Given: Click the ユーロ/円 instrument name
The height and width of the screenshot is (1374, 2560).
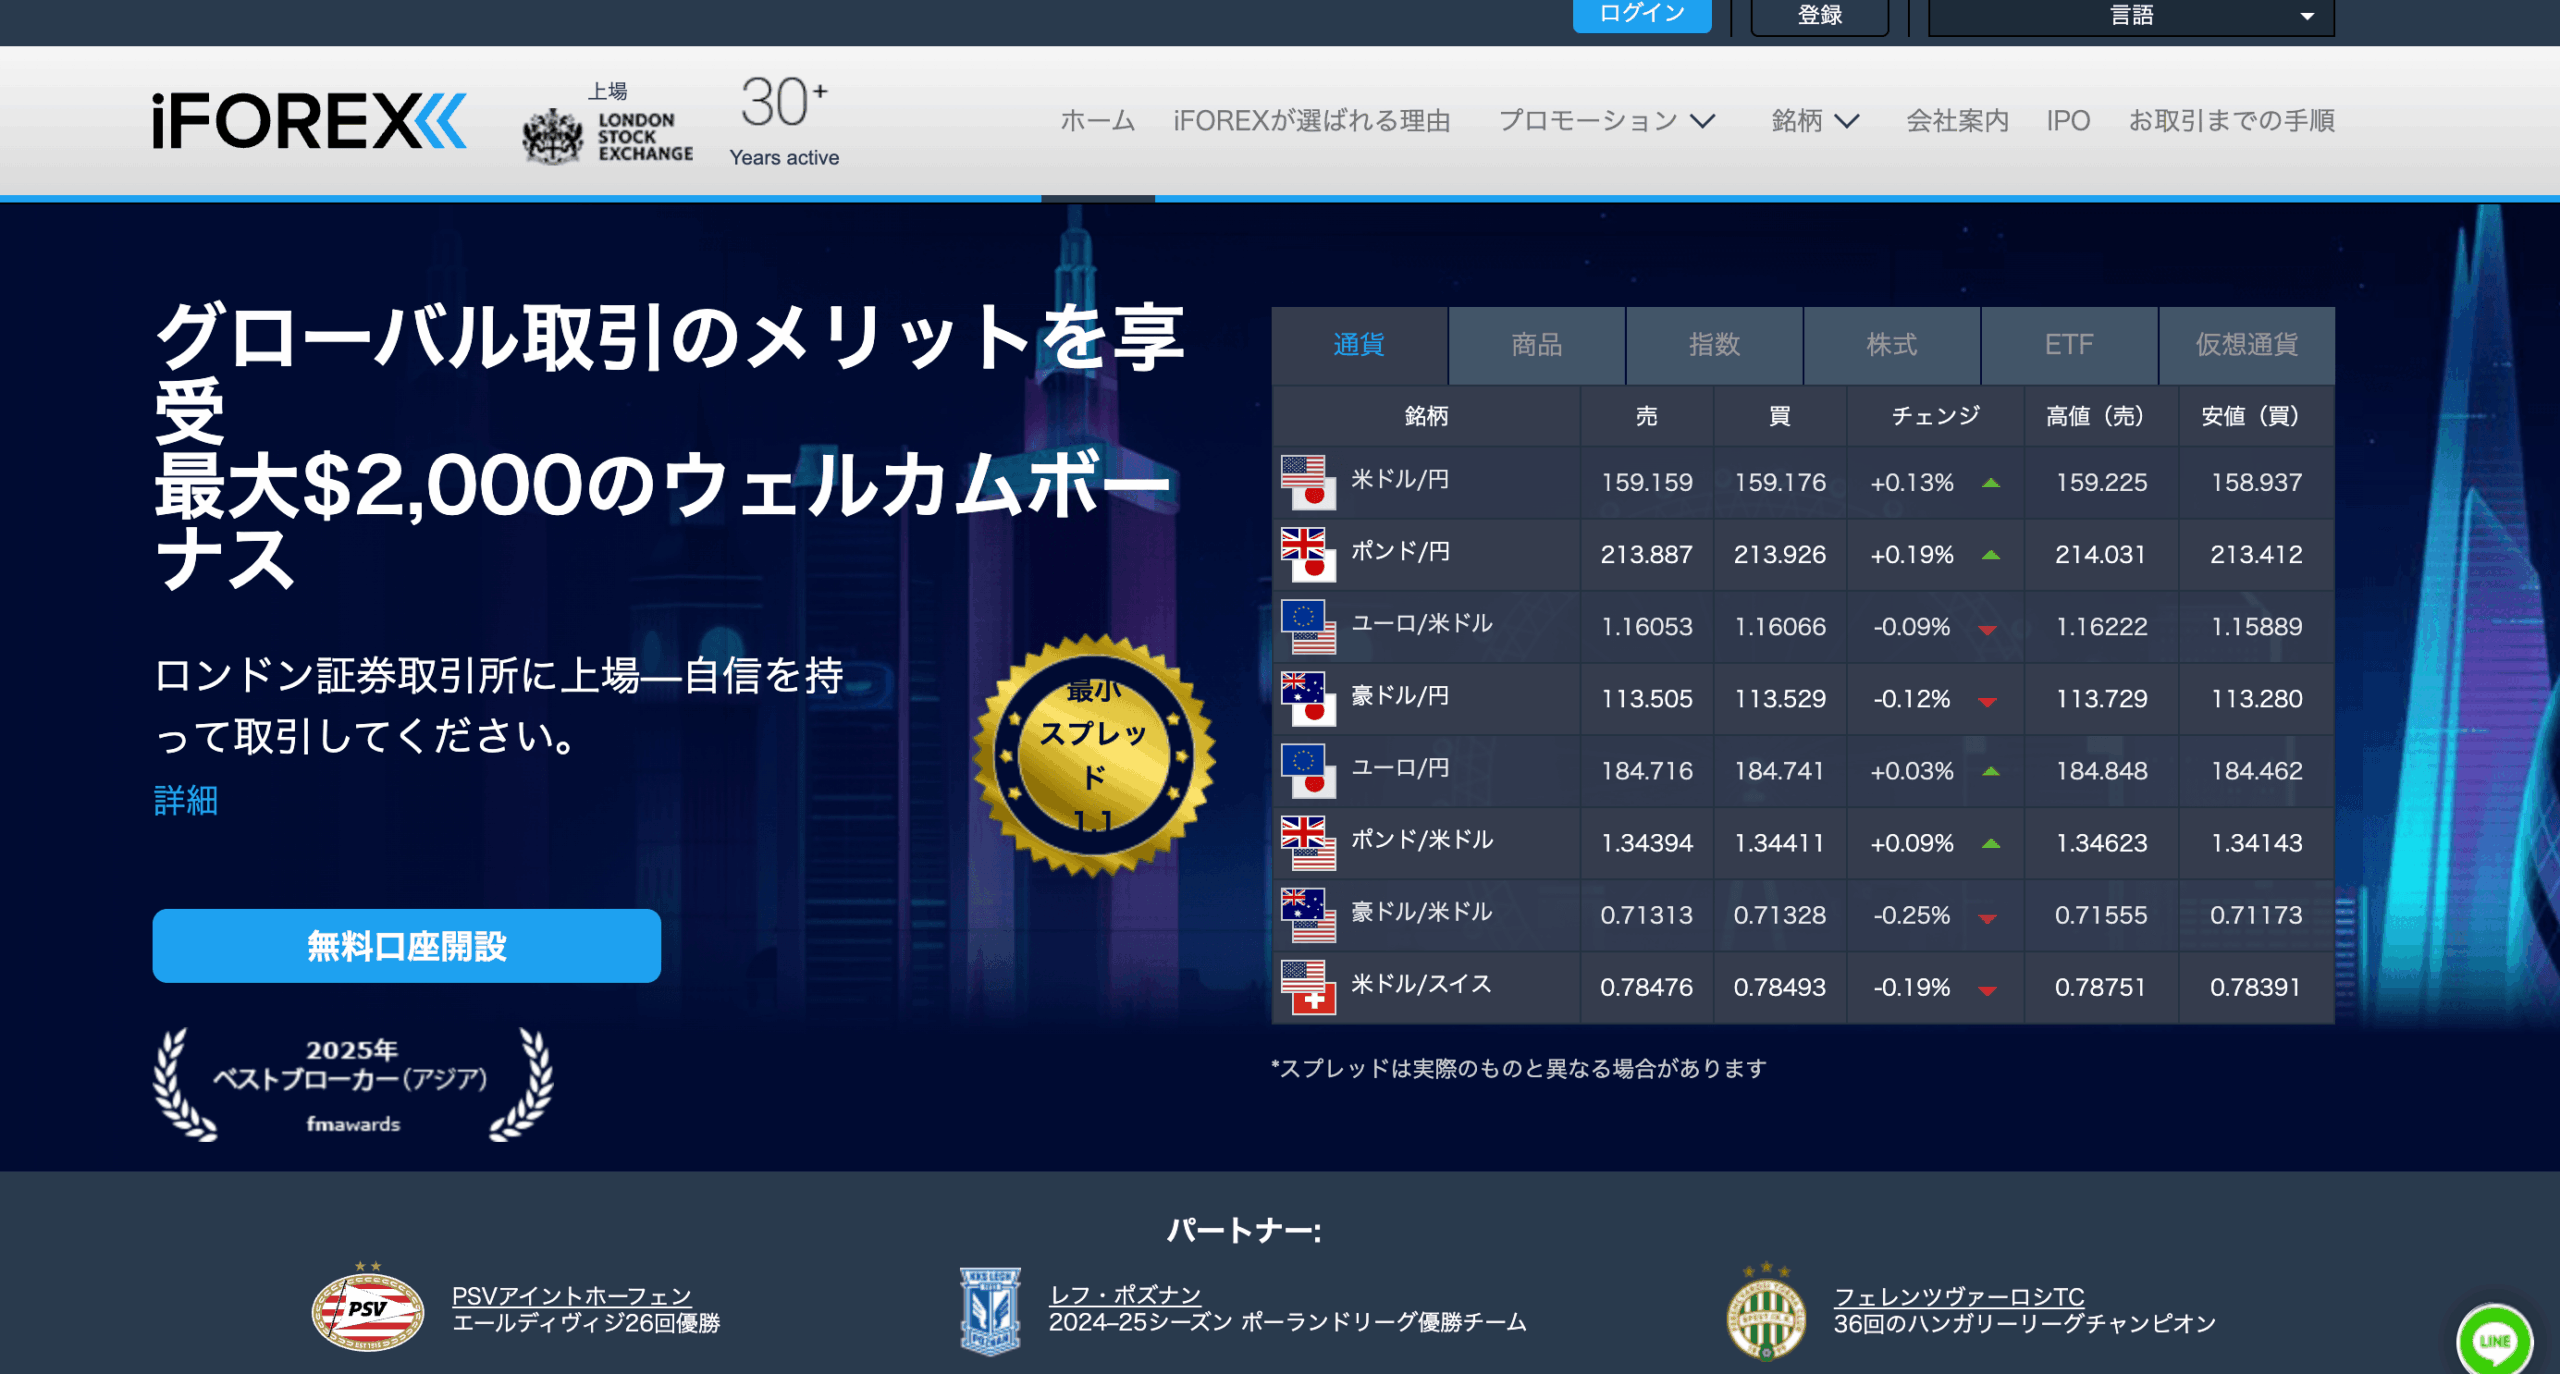Looking at the screenshot, I should 1400,767.
